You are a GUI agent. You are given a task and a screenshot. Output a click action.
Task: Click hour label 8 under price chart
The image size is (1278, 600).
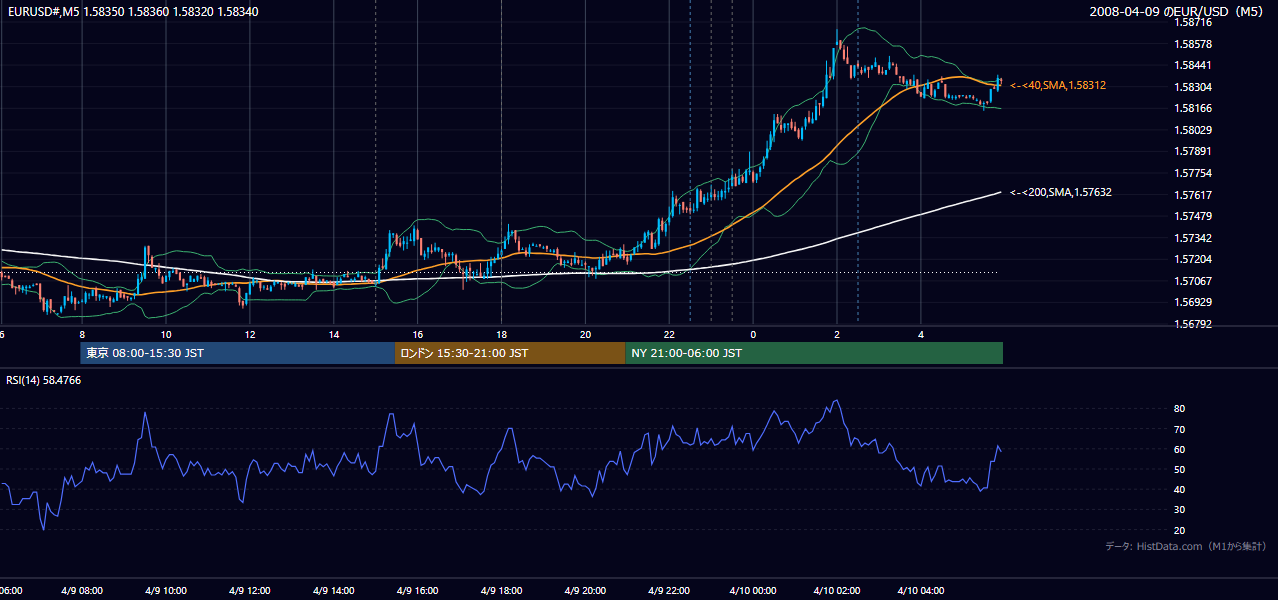pyautogui.click(x=82, y=335)
